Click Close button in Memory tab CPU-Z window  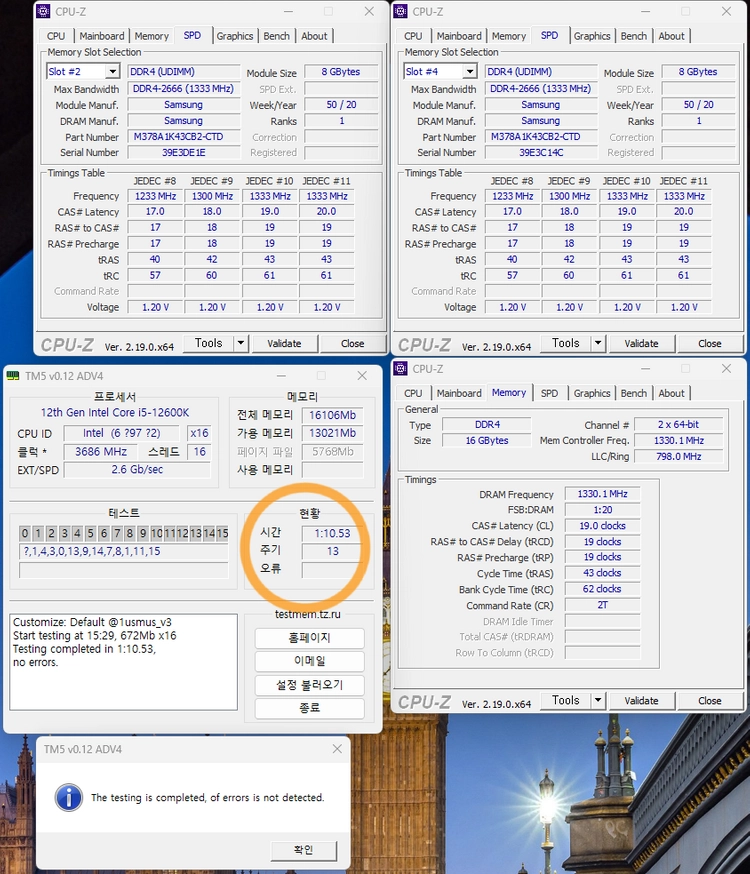[710, 701]
